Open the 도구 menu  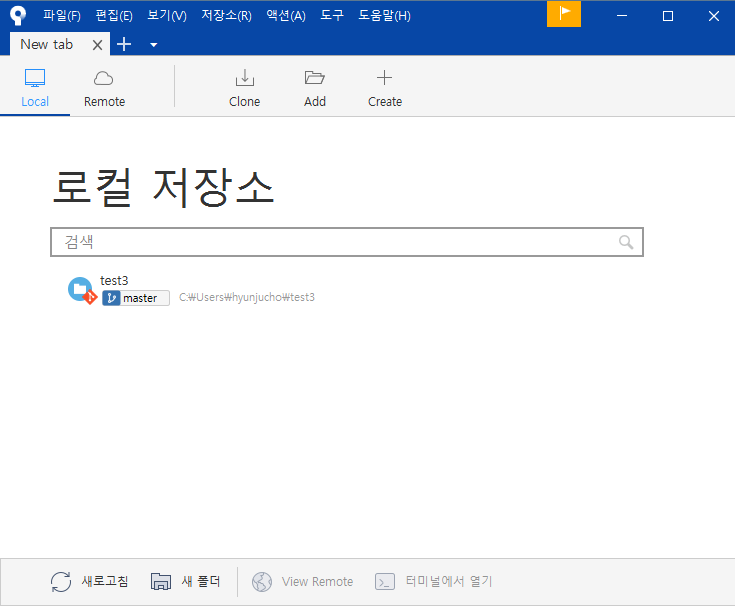click(332, 15)
